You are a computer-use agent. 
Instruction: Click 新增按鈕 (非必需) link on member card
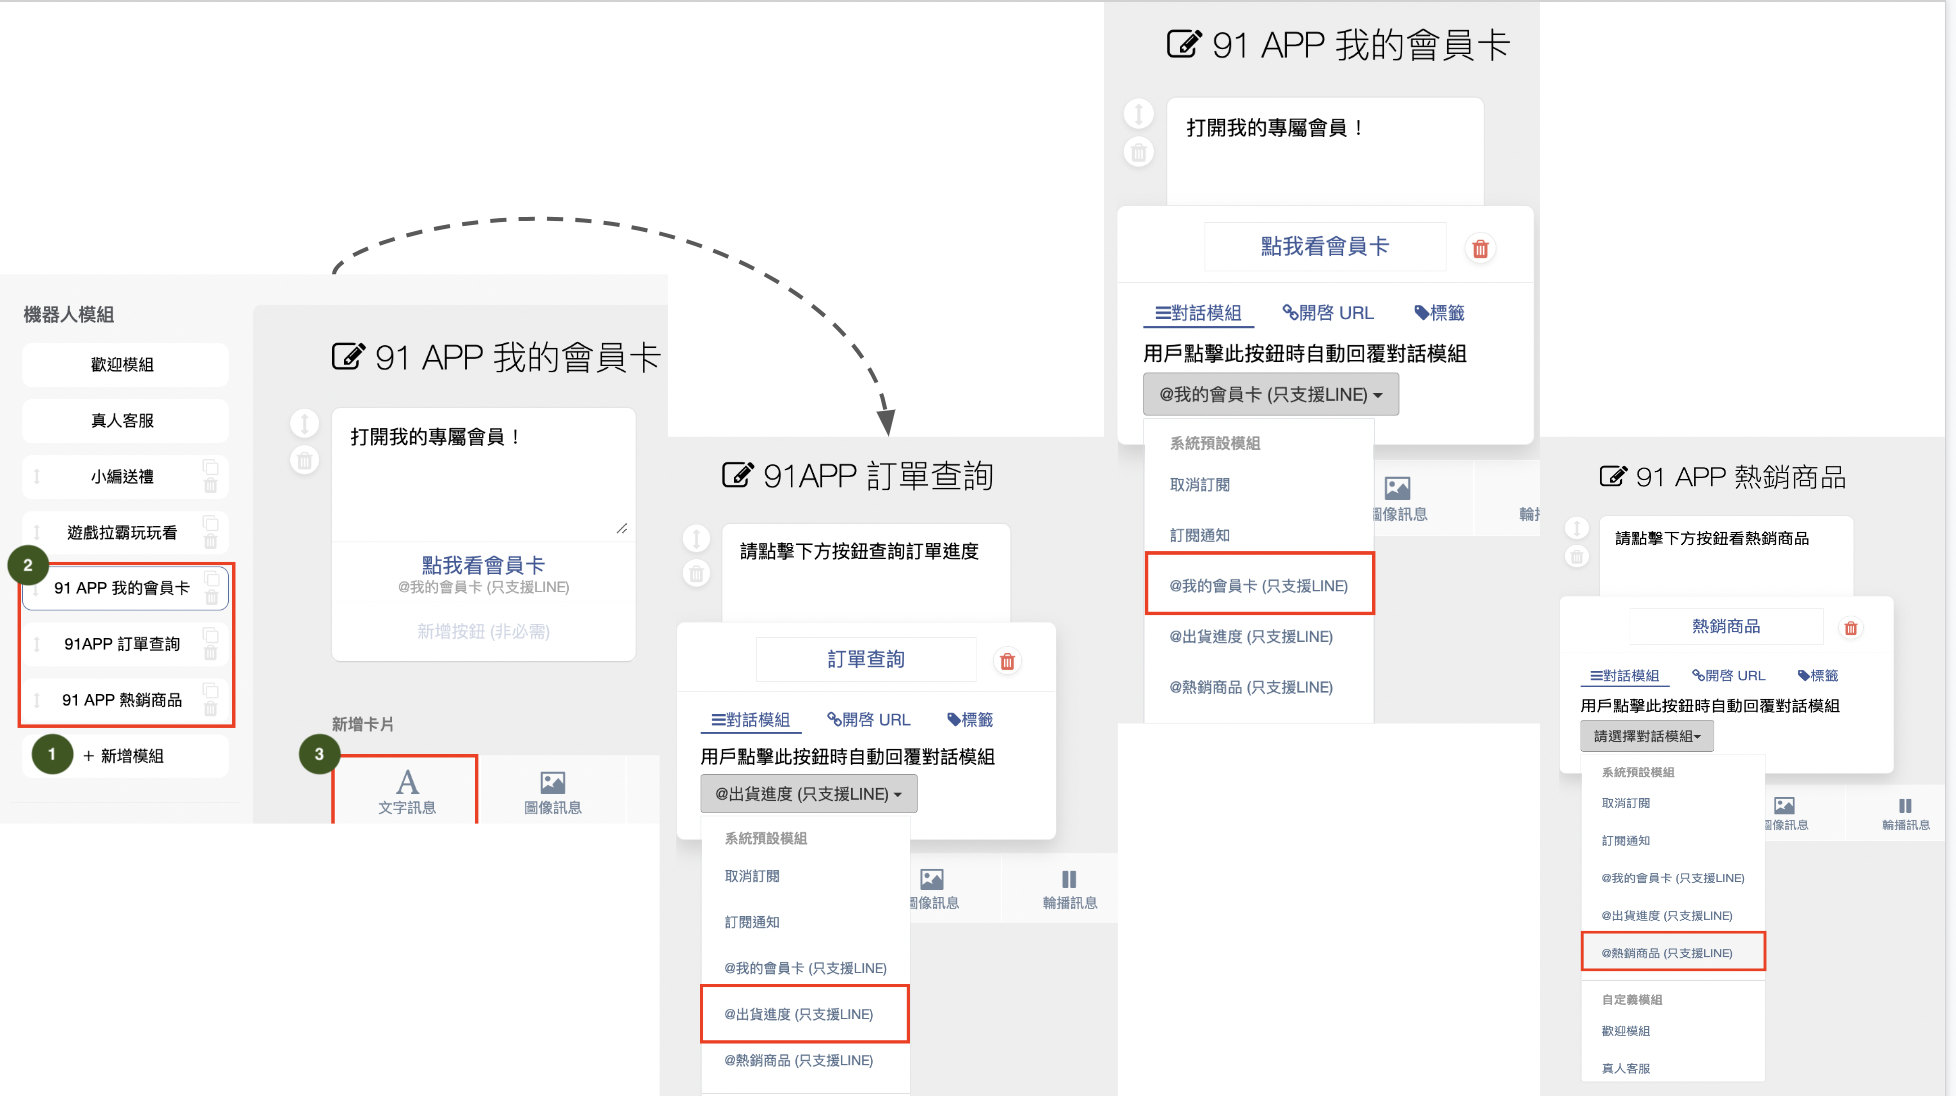pos(484,631)
